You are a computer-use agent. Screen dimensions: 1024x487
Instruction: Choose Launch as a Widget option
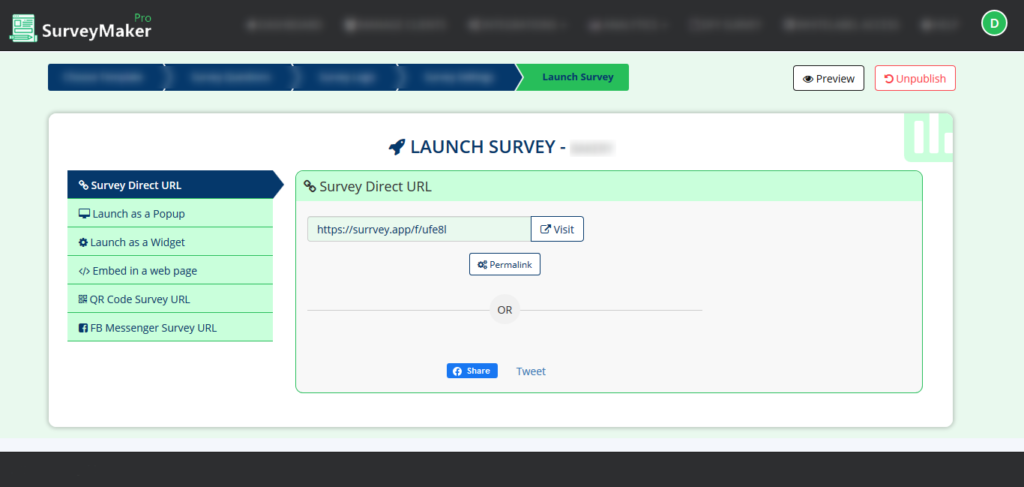(170, 242)
